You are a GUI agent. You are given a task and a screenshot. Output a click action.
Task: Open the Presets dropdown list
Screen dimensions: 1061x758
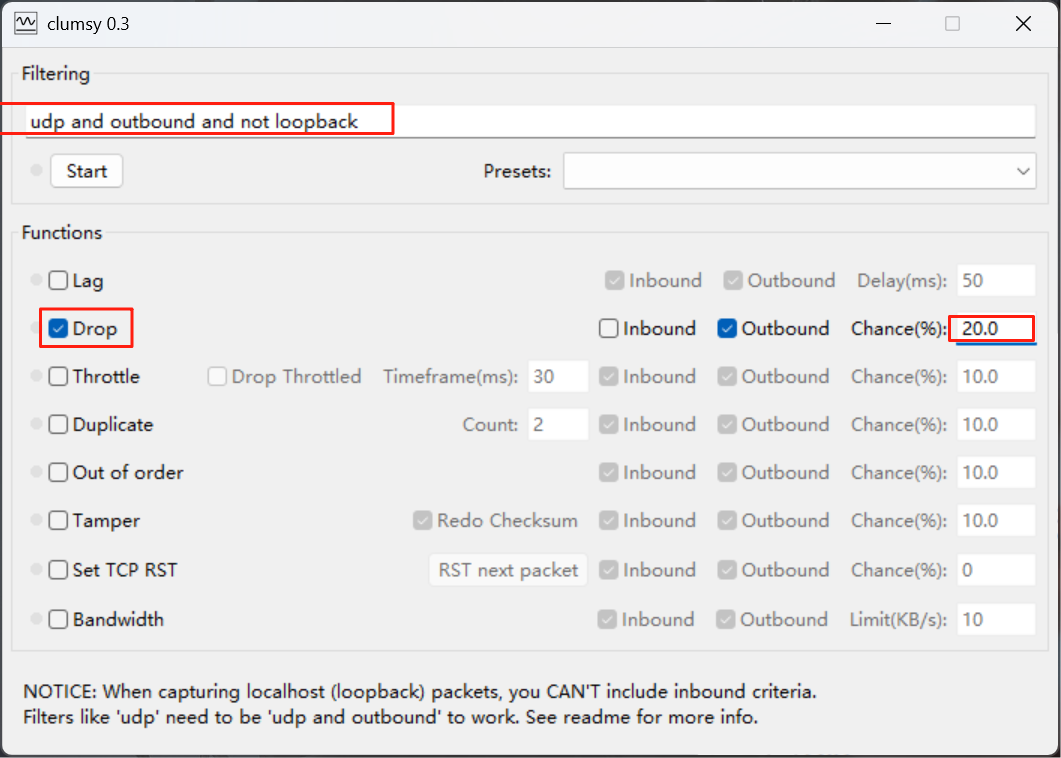pyautogui.click(x=800, y=171)
